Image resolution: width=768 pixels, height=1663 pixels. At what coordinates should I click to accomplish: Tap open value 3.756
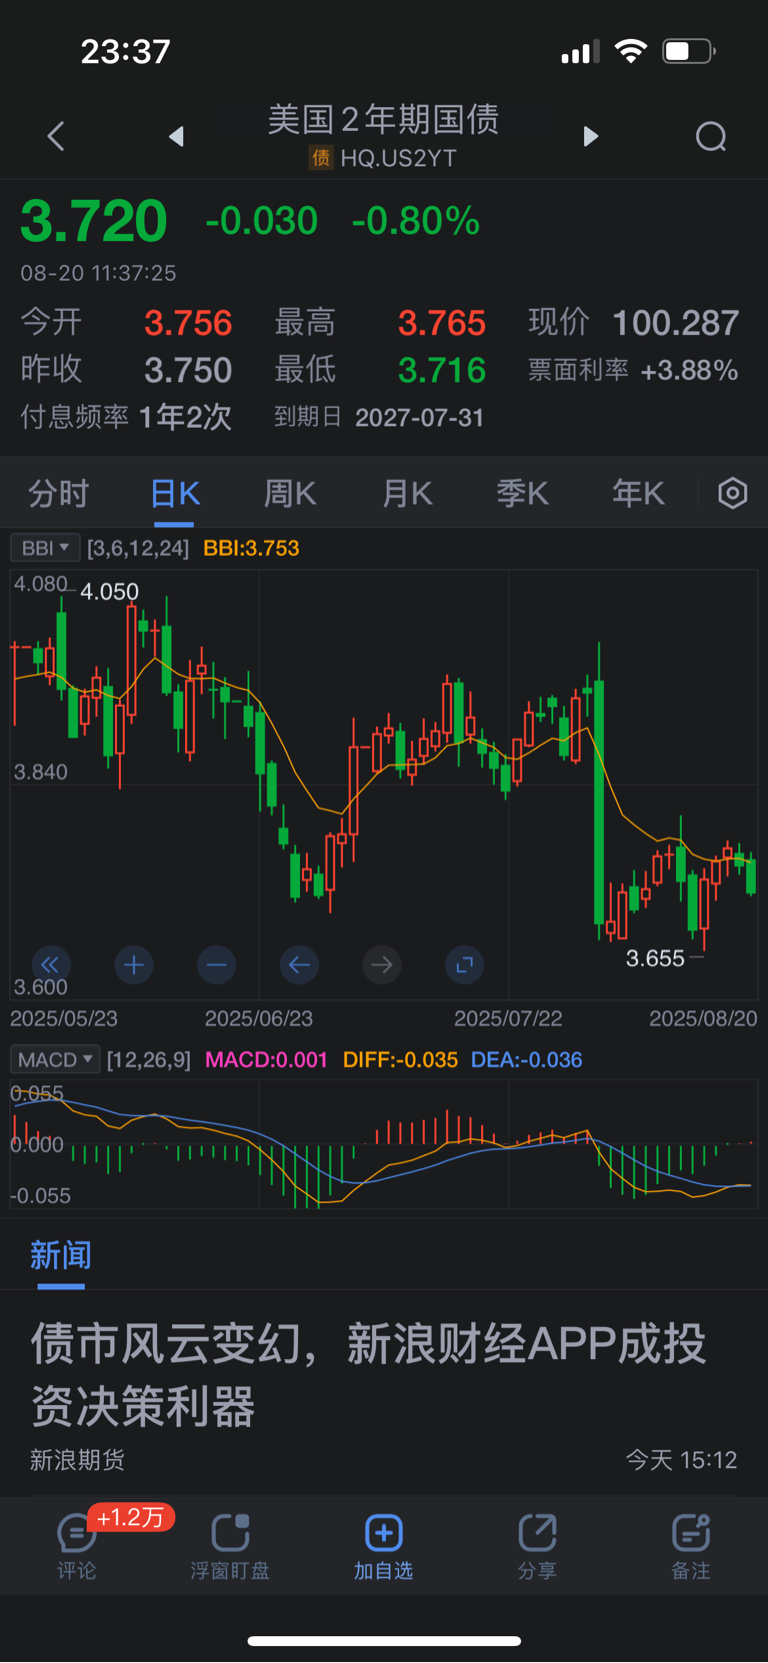coord(188,323)
